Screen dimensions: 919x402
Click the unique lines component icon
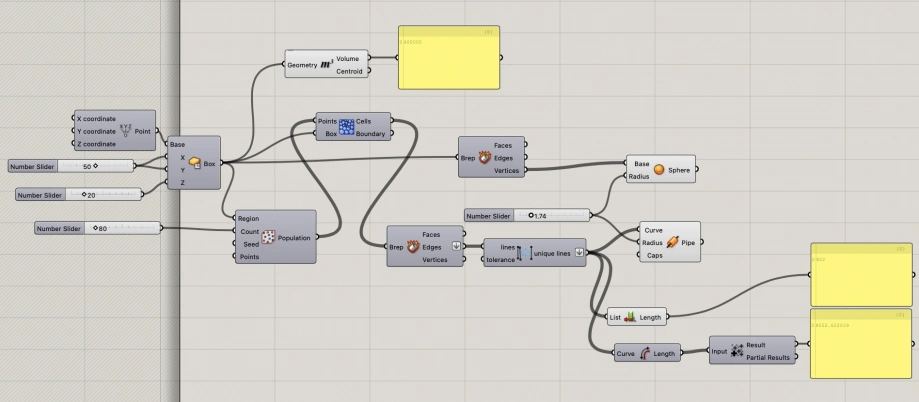coord(524,253)
